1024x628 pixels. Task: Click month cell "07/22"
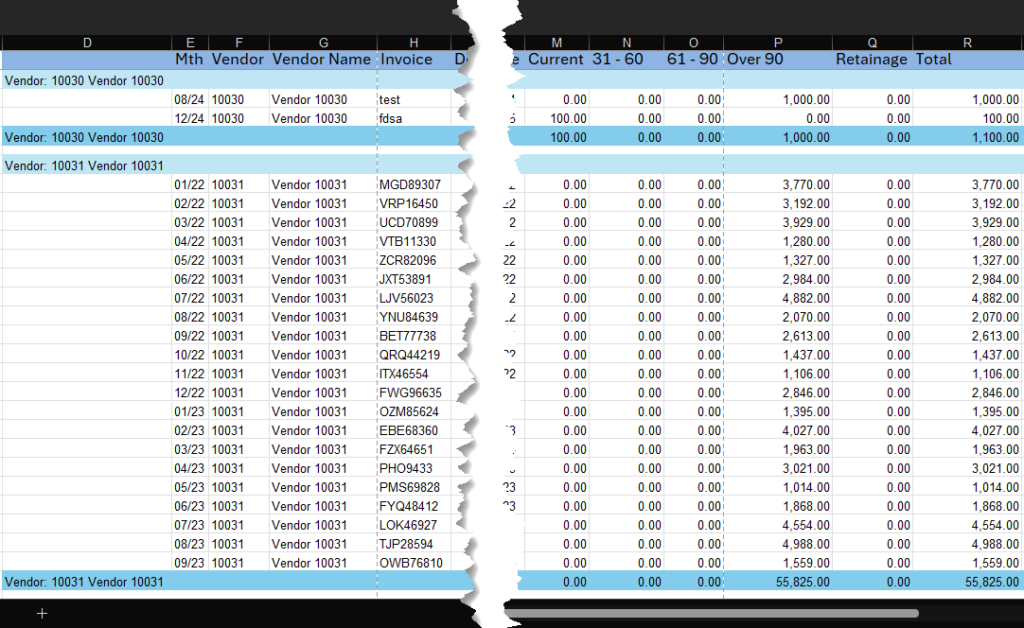[189, 298]
